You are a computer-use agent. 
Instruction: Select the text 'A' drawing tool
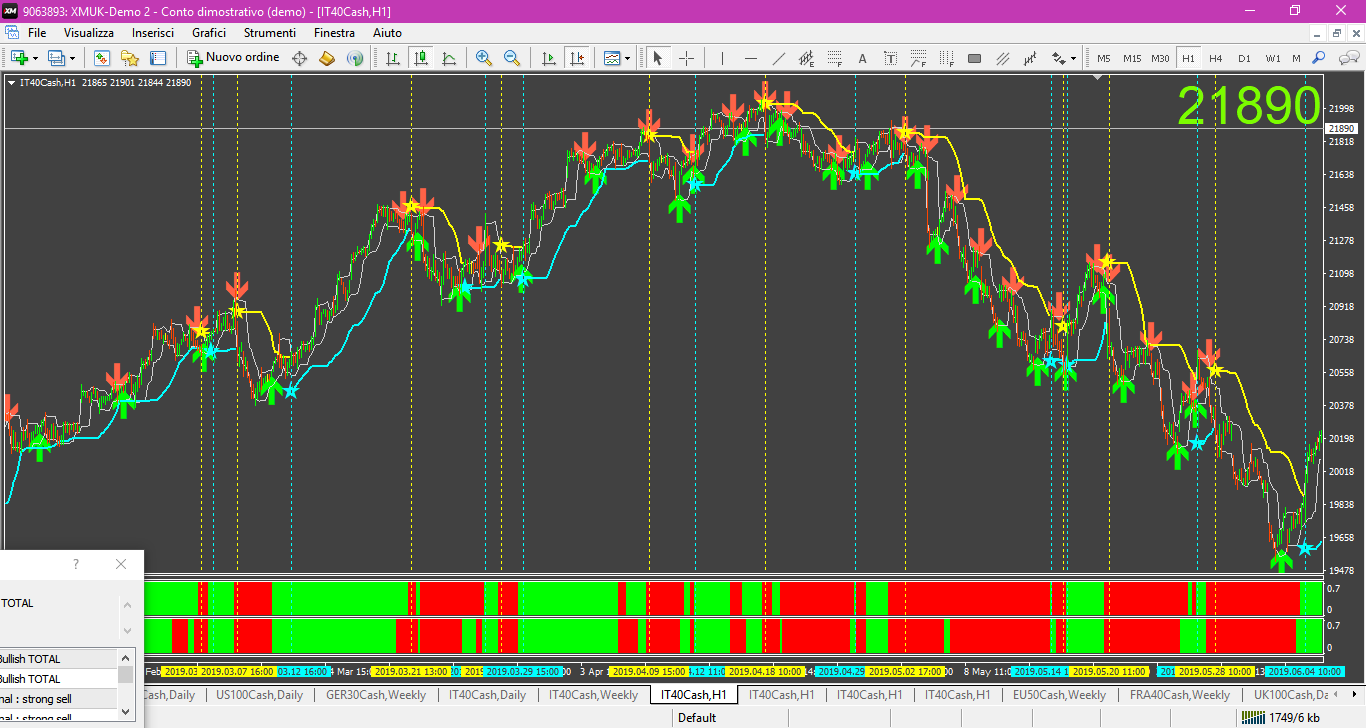pyautogui.click(x=862, y=58)
